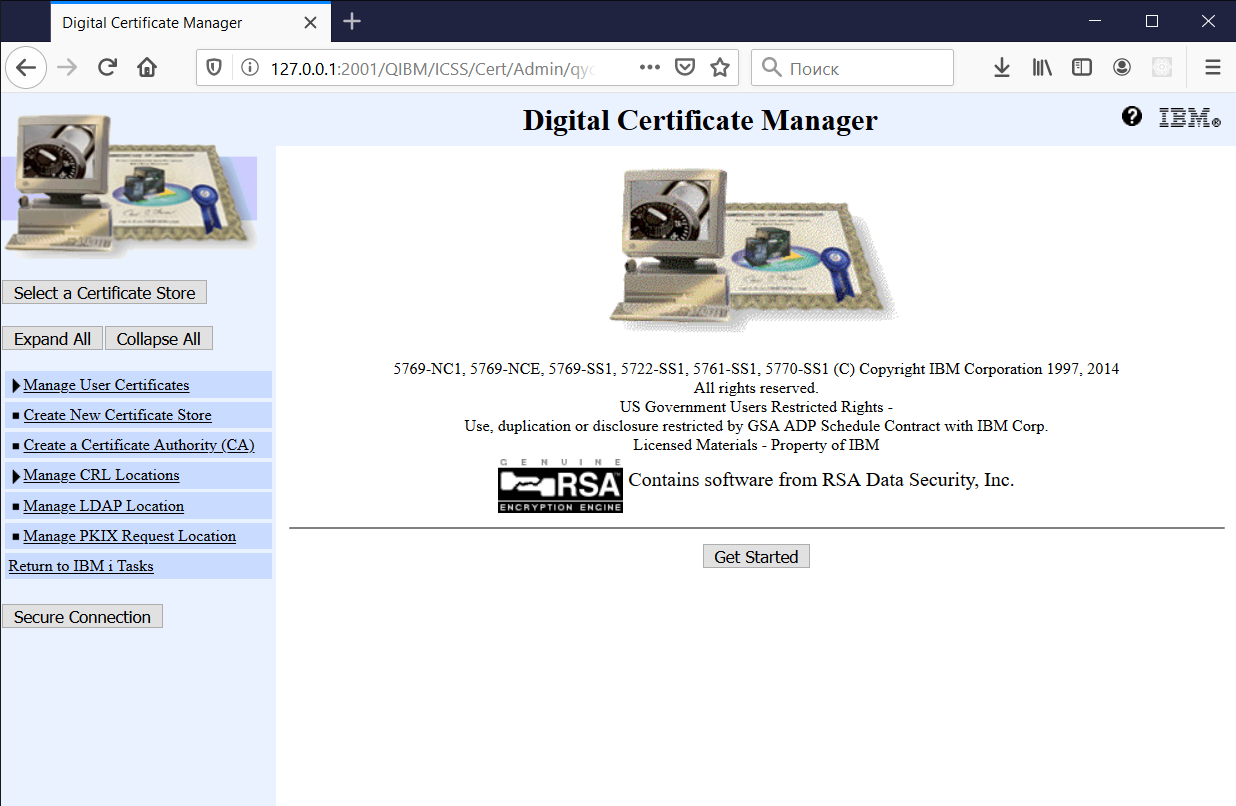Minimize the browser window

pyautogui.click(x=1097, y=21)
